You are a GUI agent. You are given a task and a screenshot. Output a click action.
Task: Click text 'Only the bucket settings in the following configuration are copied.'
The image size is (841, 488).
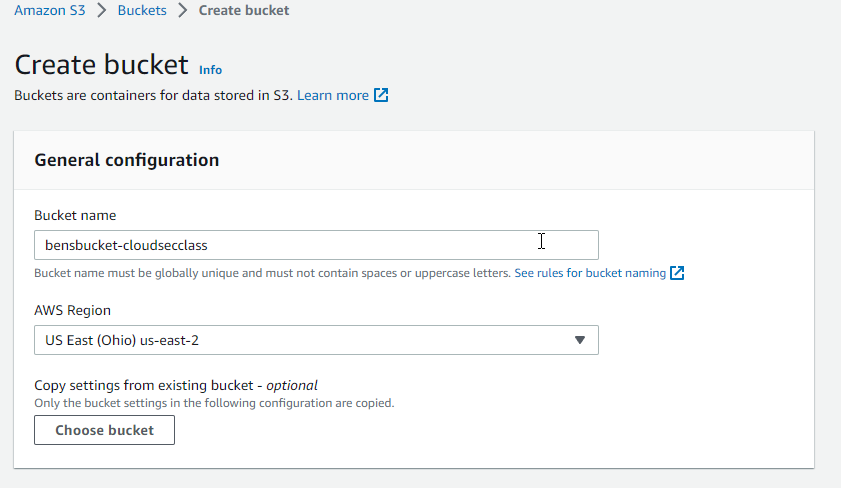214,403
